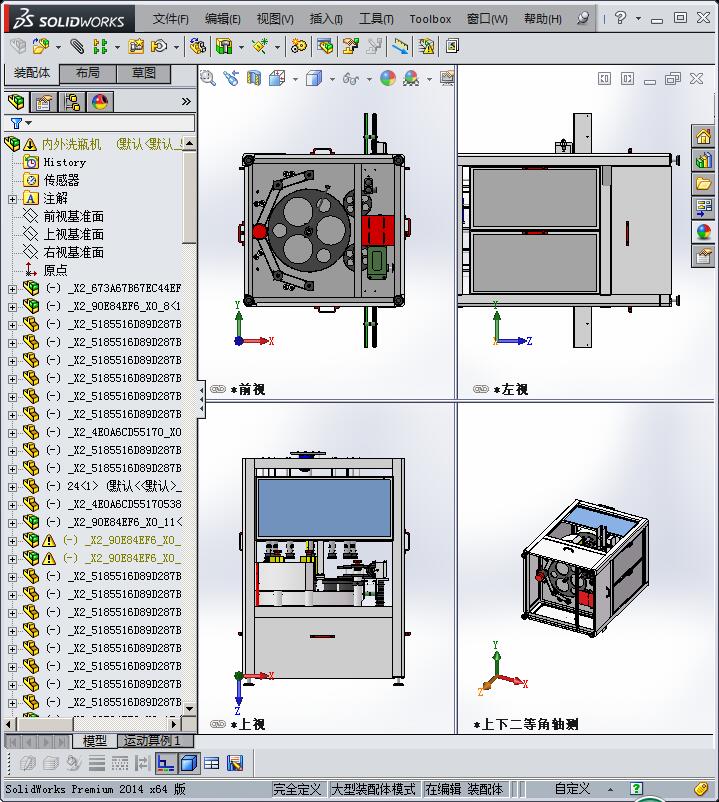This screenshot has height=802, width=719.
Task: Click the Previous View icon
Action: (231, 78)
